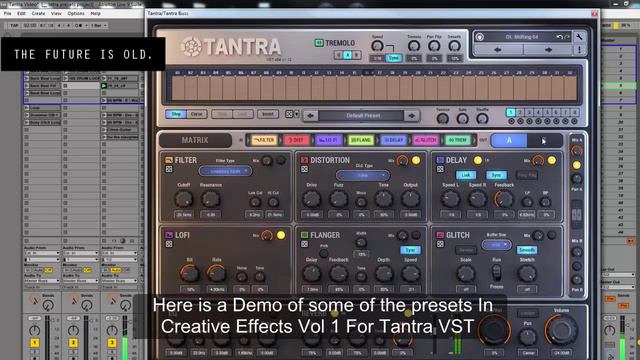Go to previous bank preset arrow
Image resolution: width=640 pixels, height=360 pixels.
(498, 50)
